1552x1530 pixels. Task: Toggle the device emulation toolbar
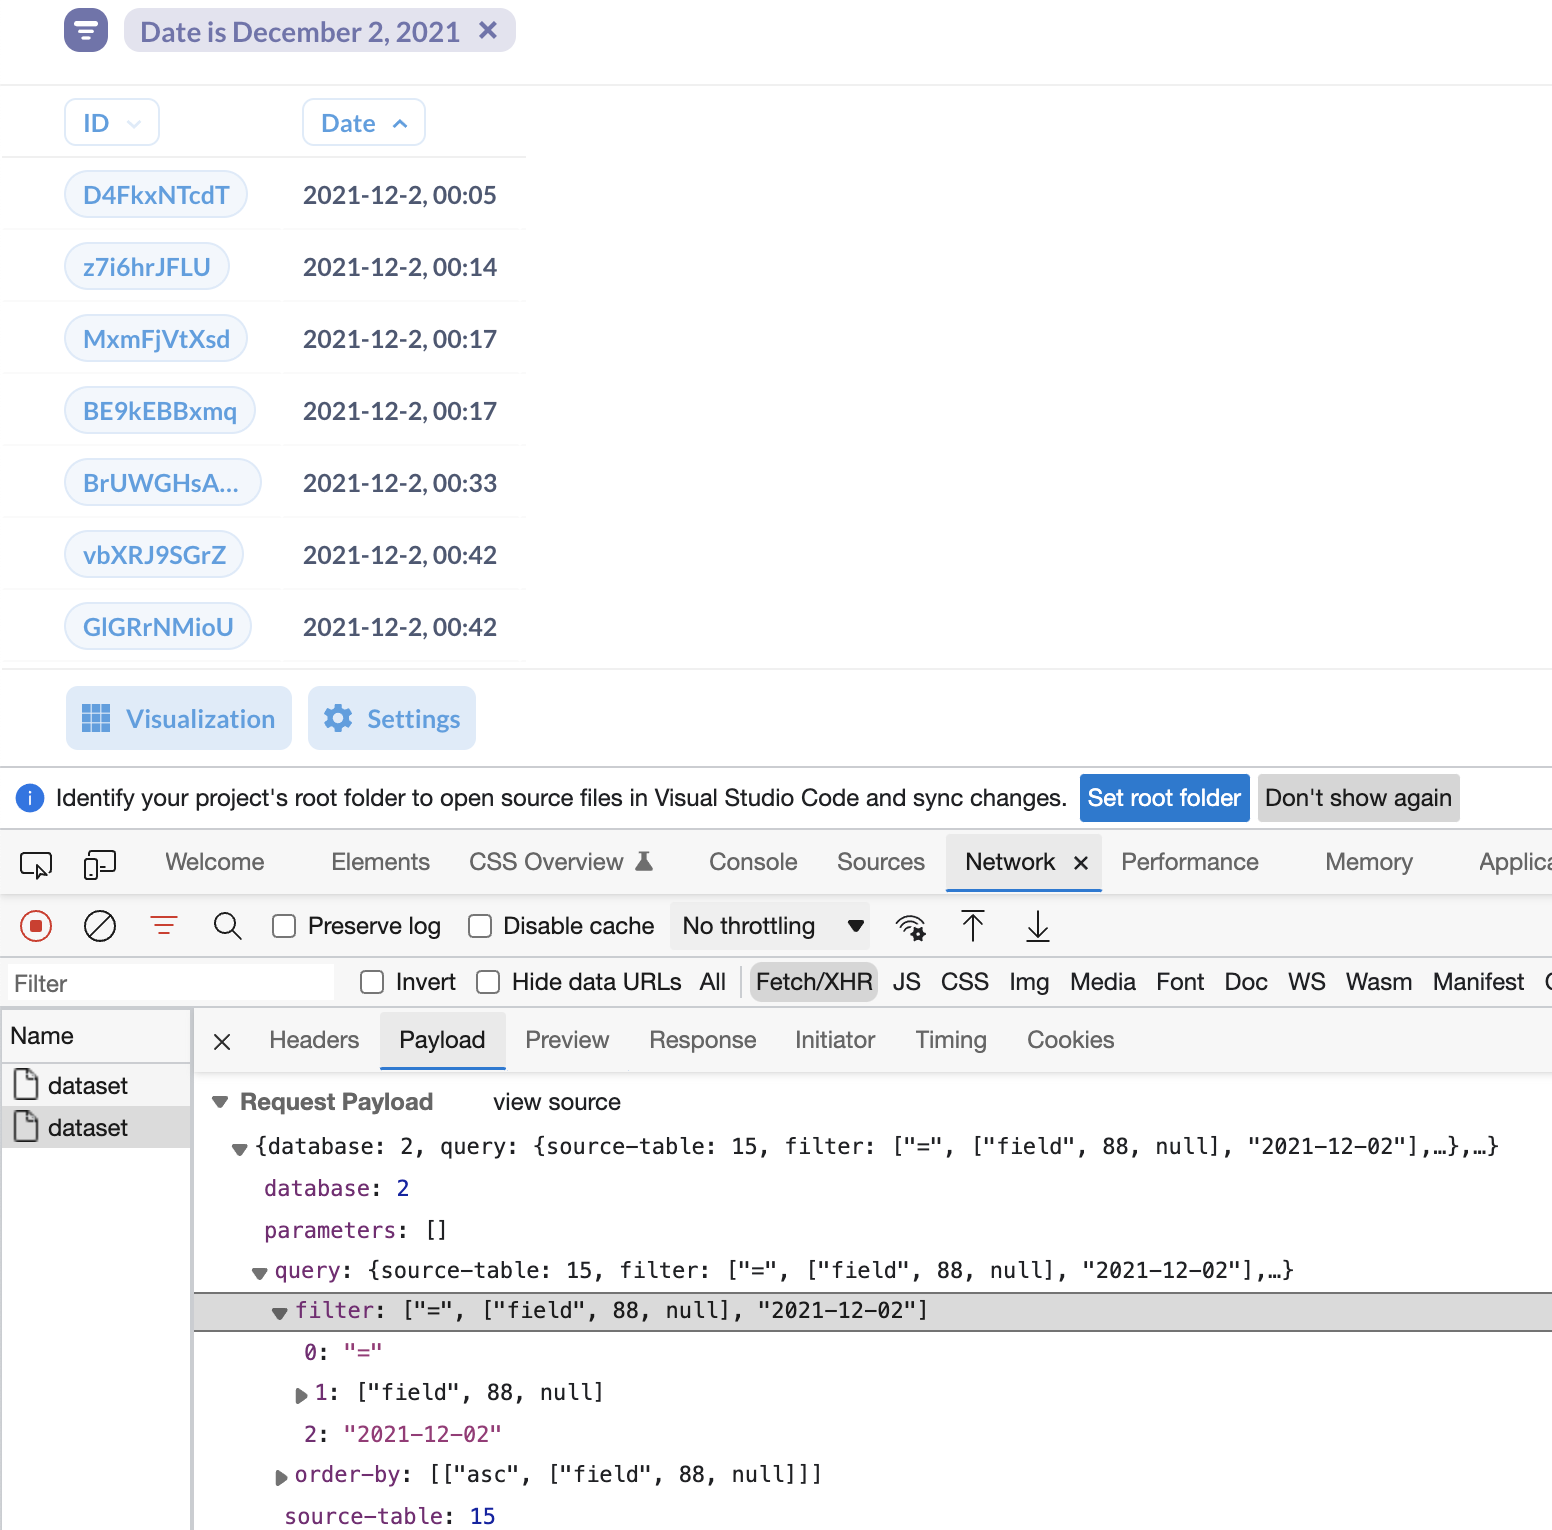tap(100, 864)
